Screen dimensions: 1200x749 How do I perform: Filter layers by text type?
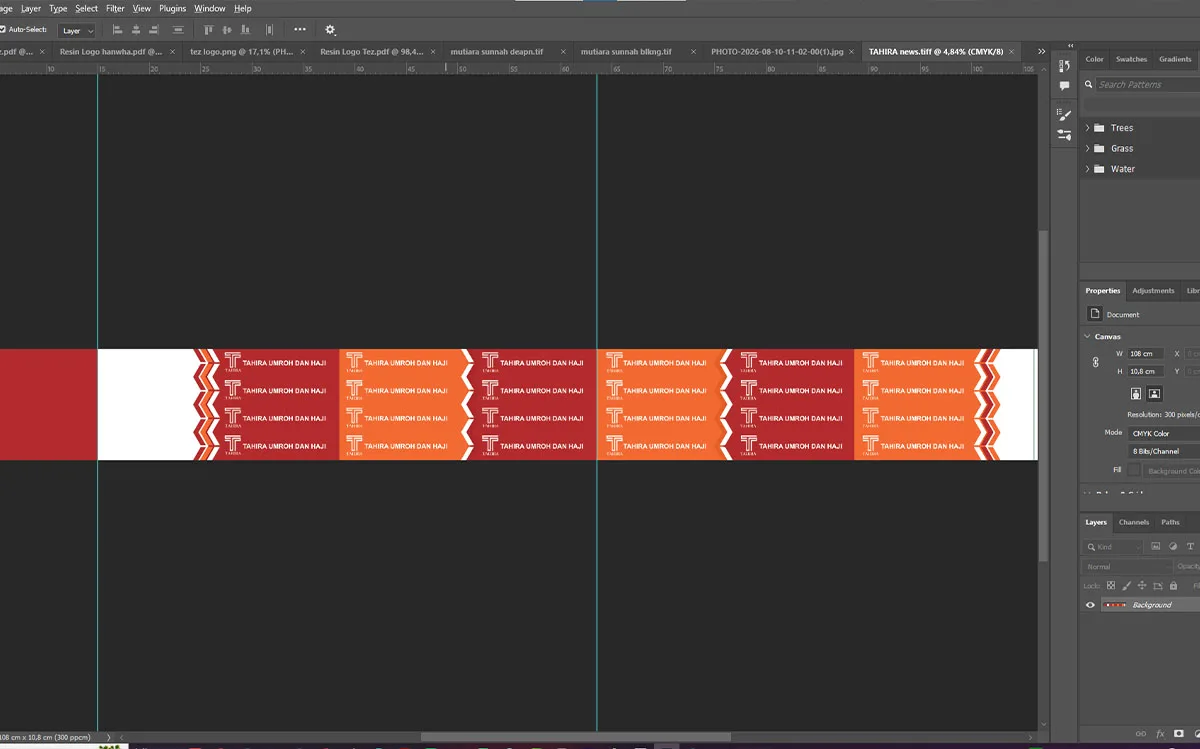coord(1190,547)
